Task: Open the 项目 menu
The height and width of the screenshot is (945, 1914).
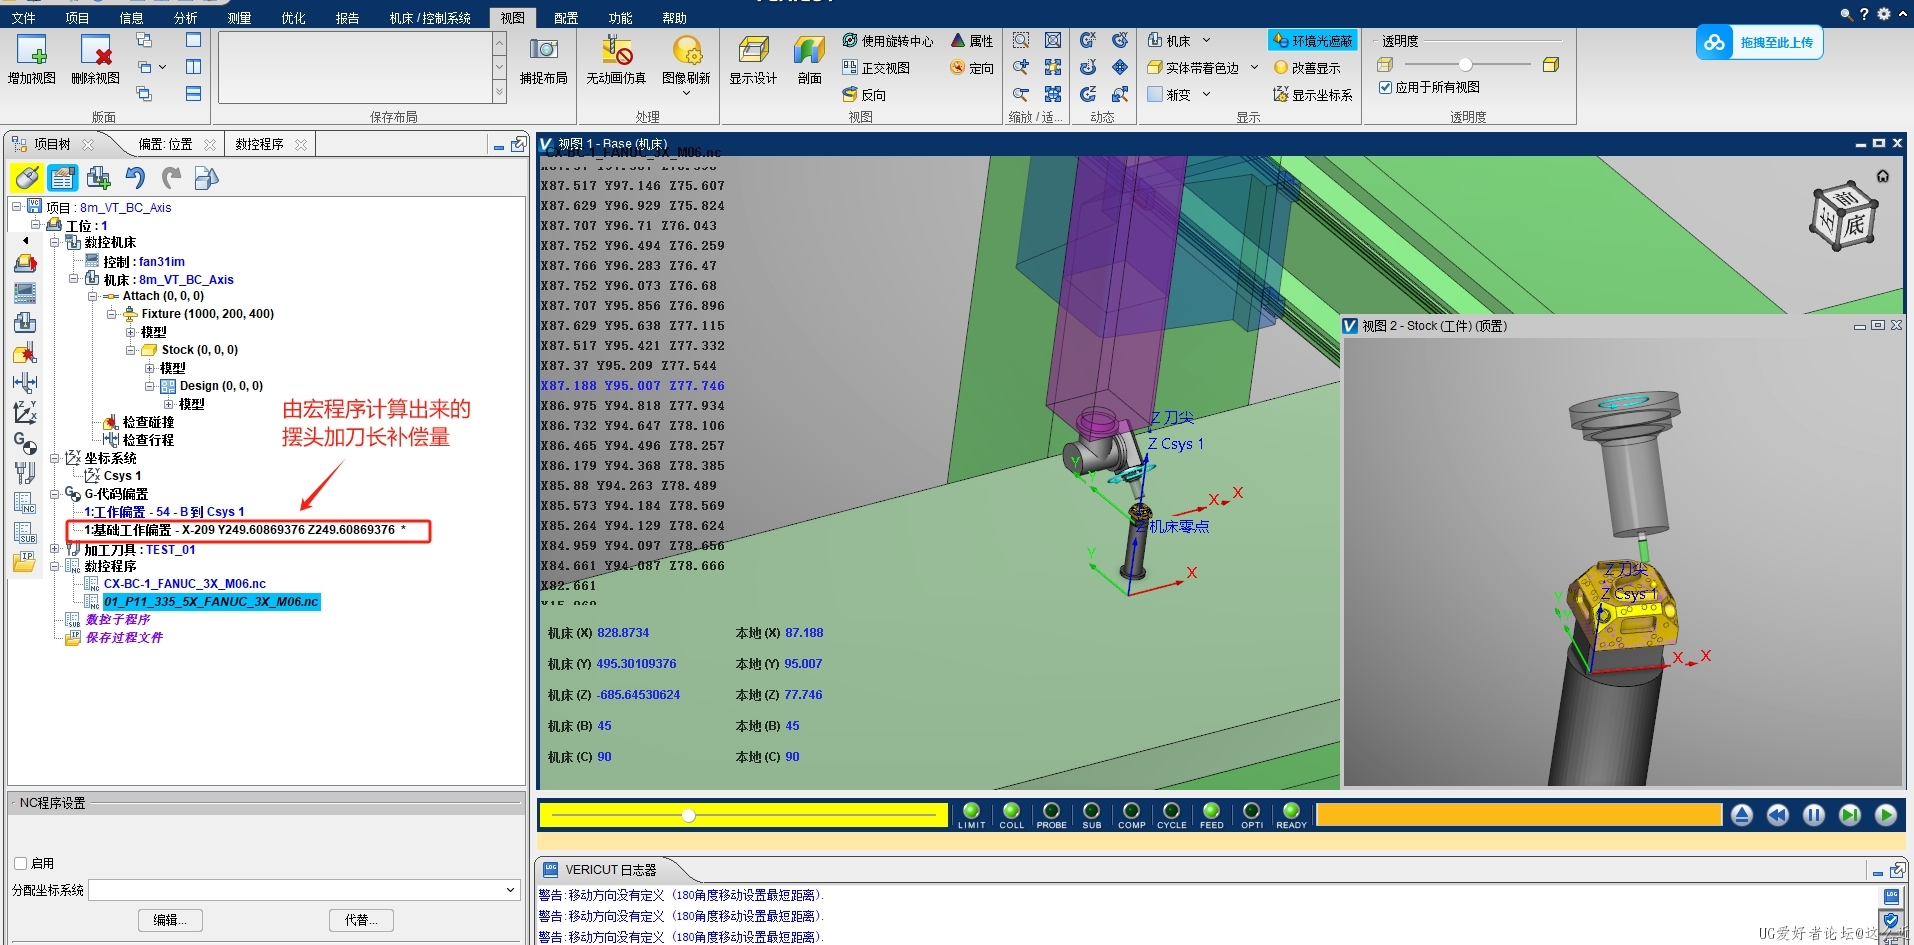Action: [77, 18]
